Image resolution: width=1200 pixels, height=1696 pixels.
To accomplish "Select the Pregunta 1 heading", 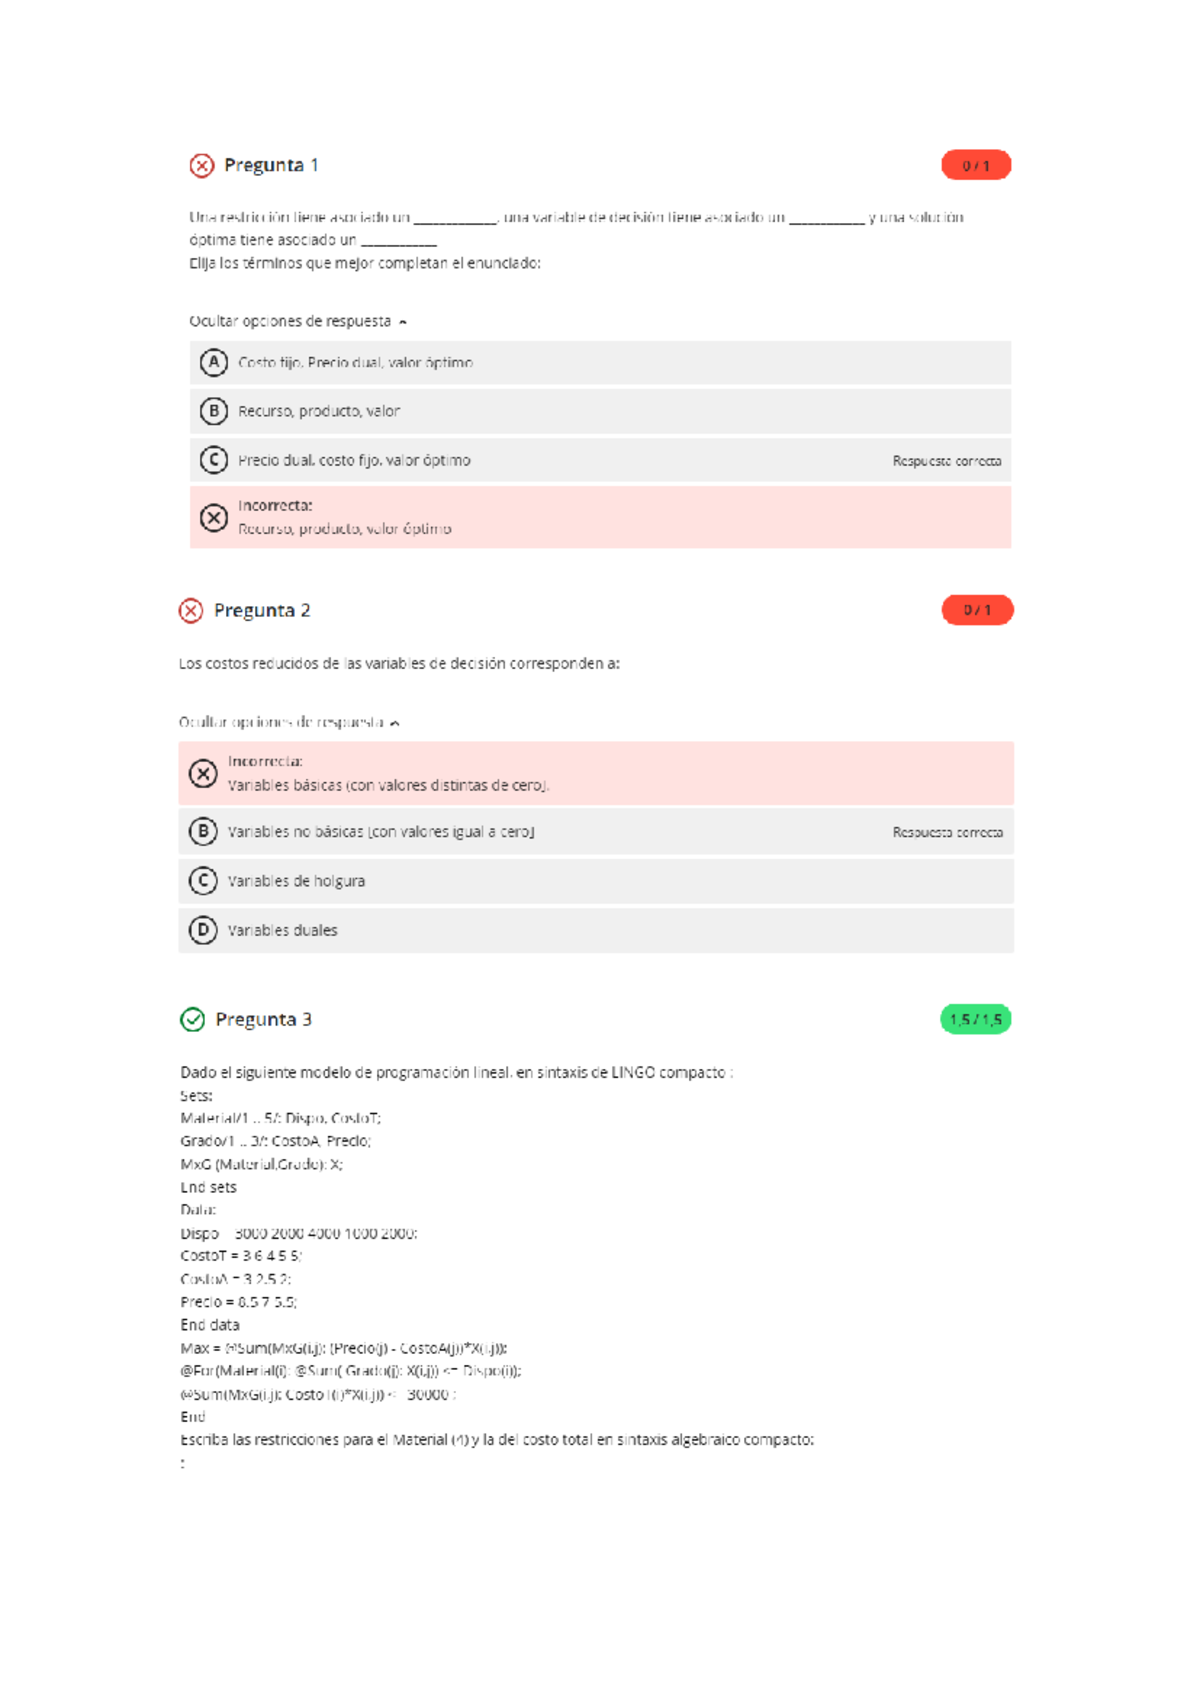I will [270, 164].
